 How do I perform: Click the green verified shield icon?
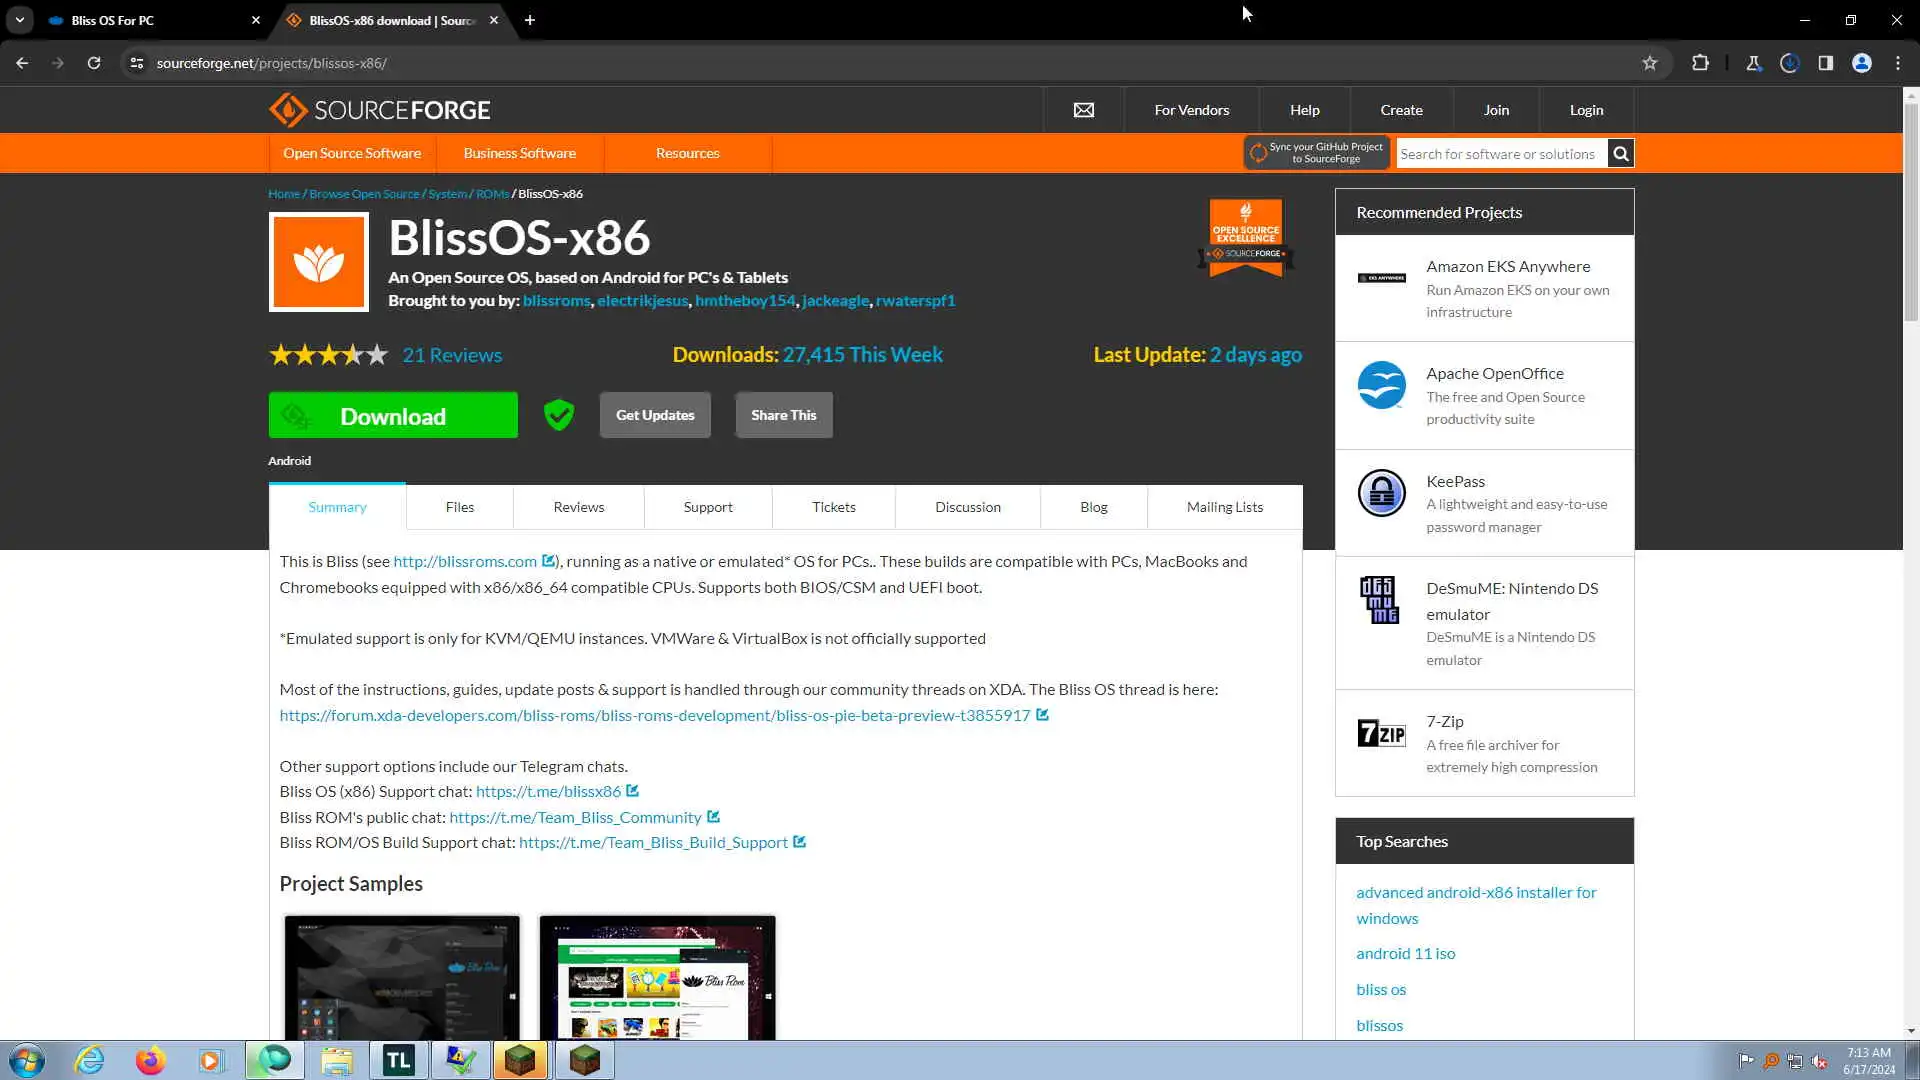[559, 415]
